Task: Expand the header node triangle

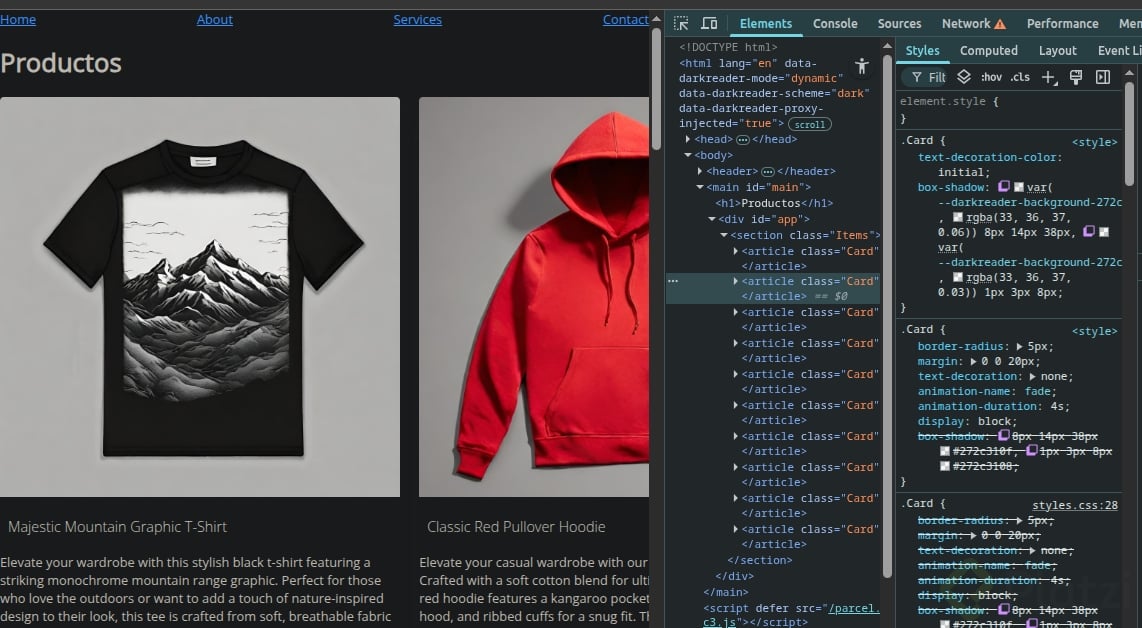Action: pyautogui.click(x=700, y=171)
